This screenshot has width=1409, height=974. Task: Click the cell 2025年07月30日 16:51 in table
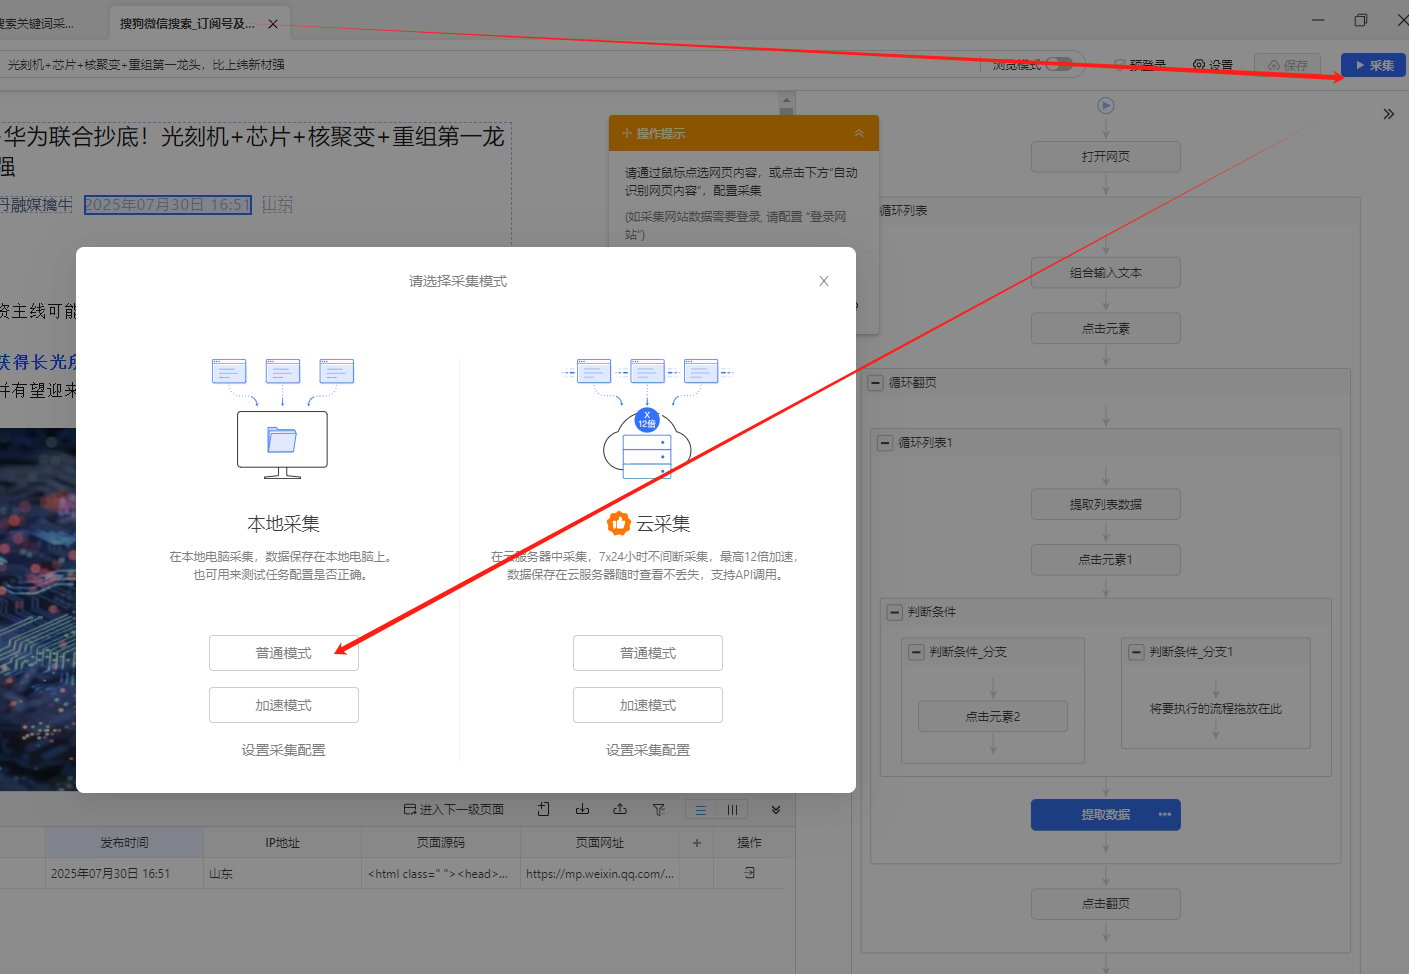[124, 874]
